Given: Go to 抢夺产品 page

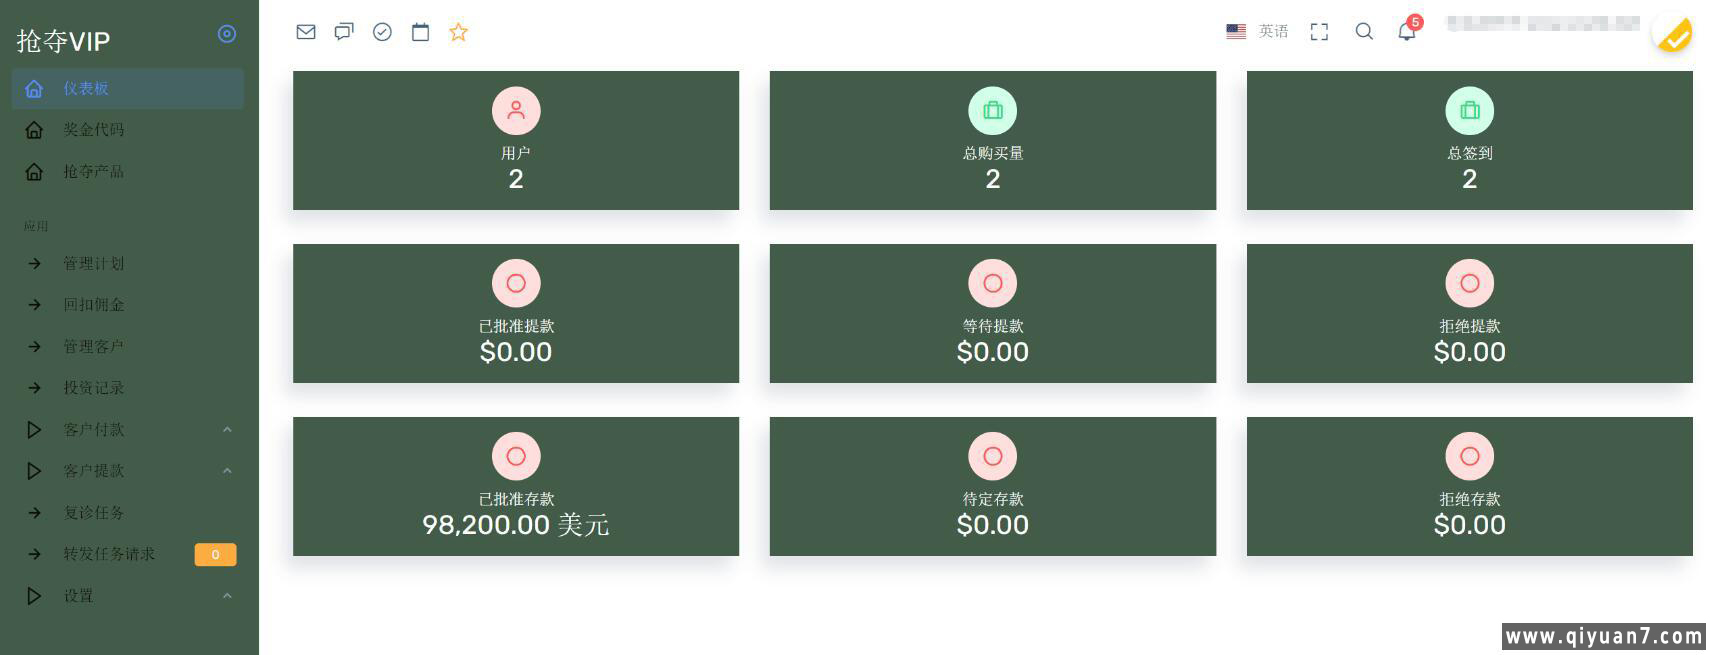Looking at the screenshot, I should coord(94,172).
